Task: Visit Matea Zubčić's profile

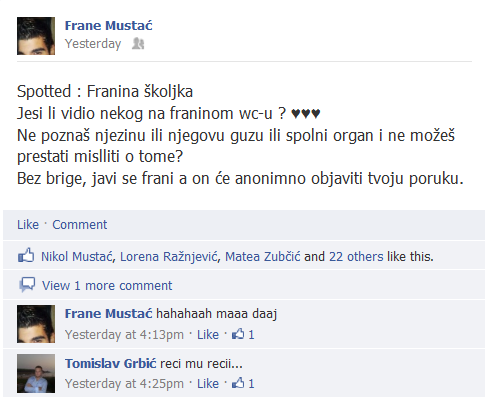Action: pos(262,257)
